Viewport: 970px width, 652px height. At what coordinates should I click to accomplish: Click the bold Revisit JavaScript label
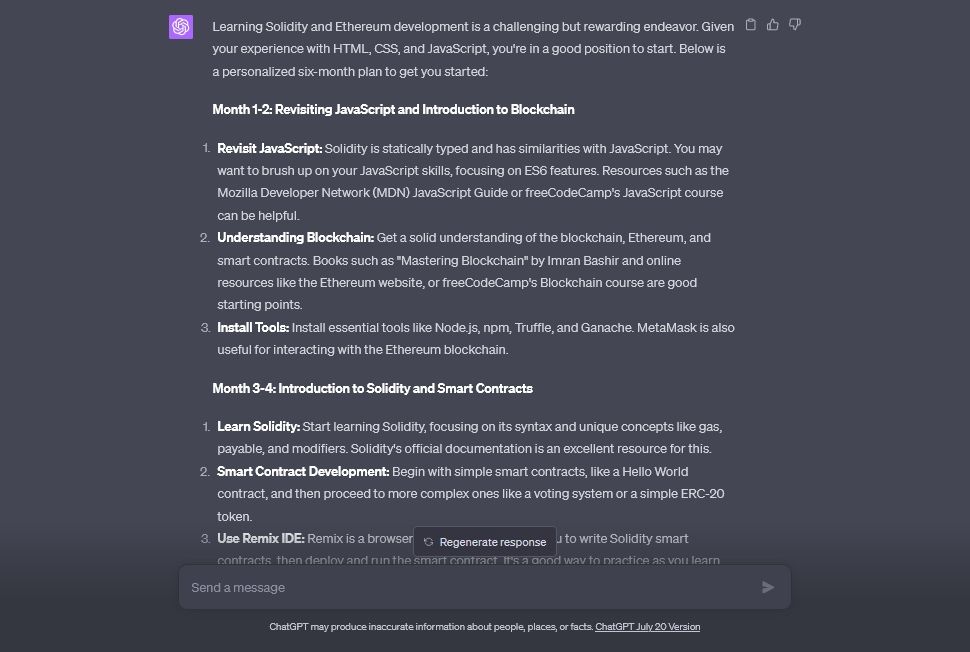click(x=269, y=149)
